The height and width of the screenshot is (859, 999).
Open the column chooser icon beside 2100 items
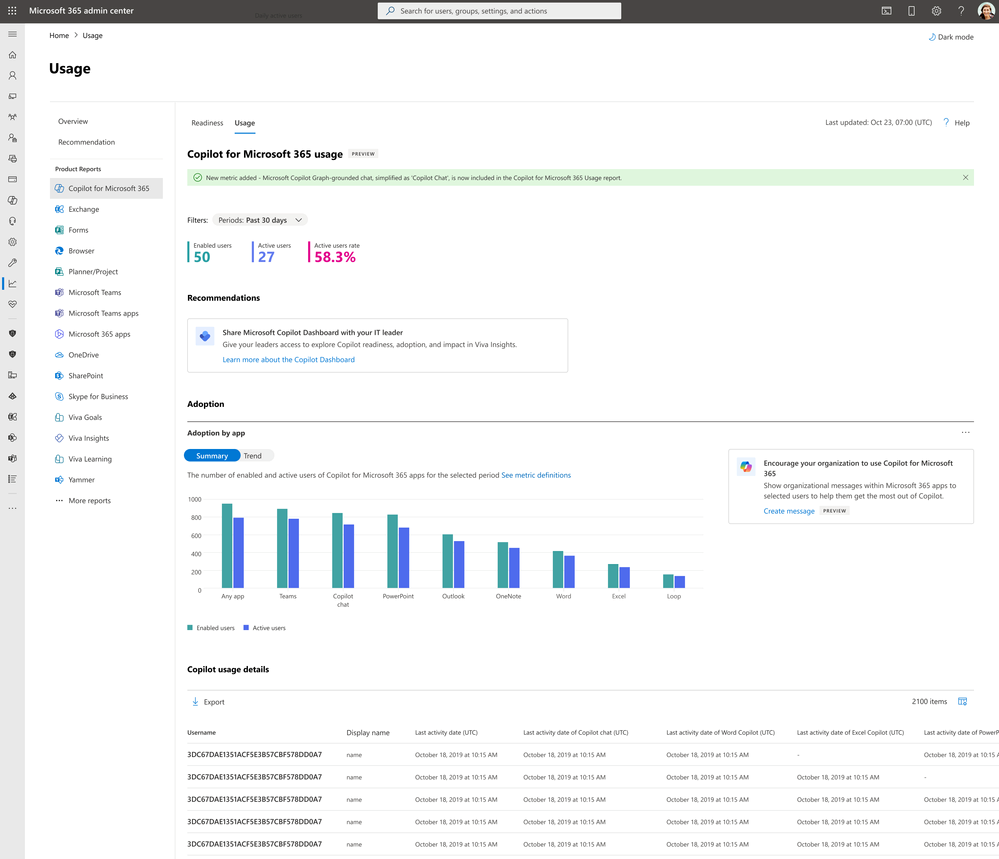coord(962,702)
